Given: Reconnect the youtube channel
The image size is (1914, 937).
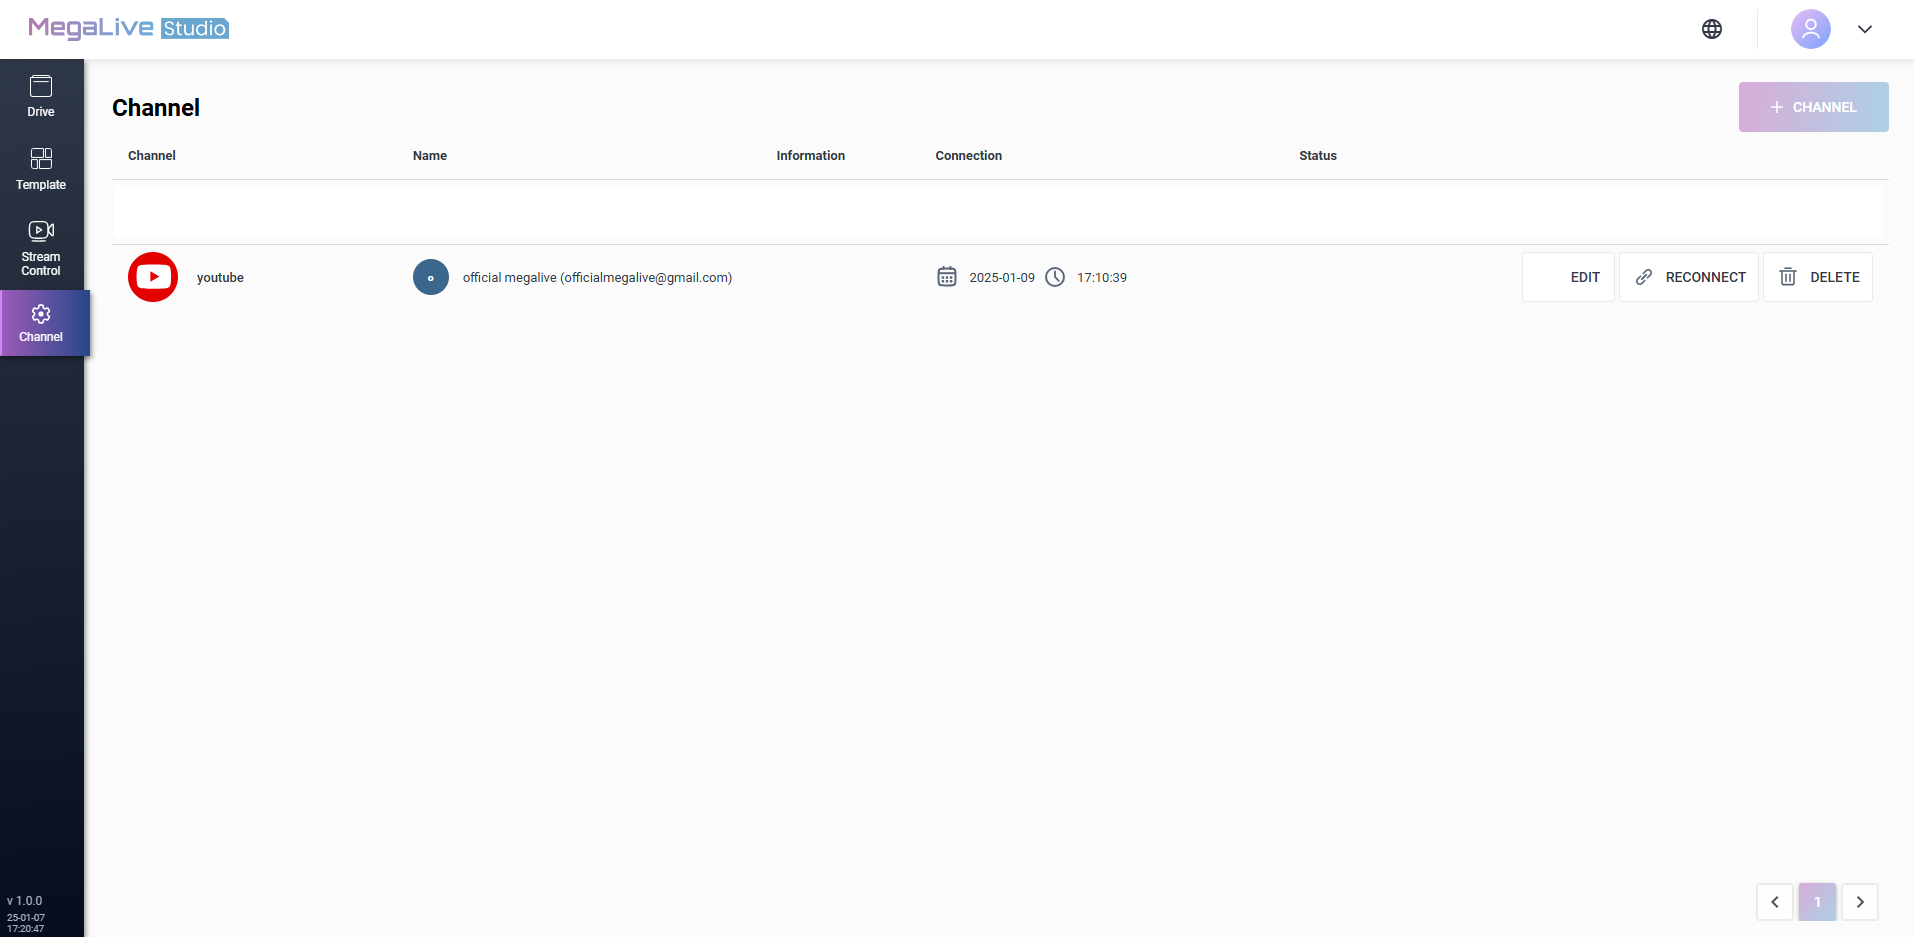Looking at the screenshot, I should 1689,277.
